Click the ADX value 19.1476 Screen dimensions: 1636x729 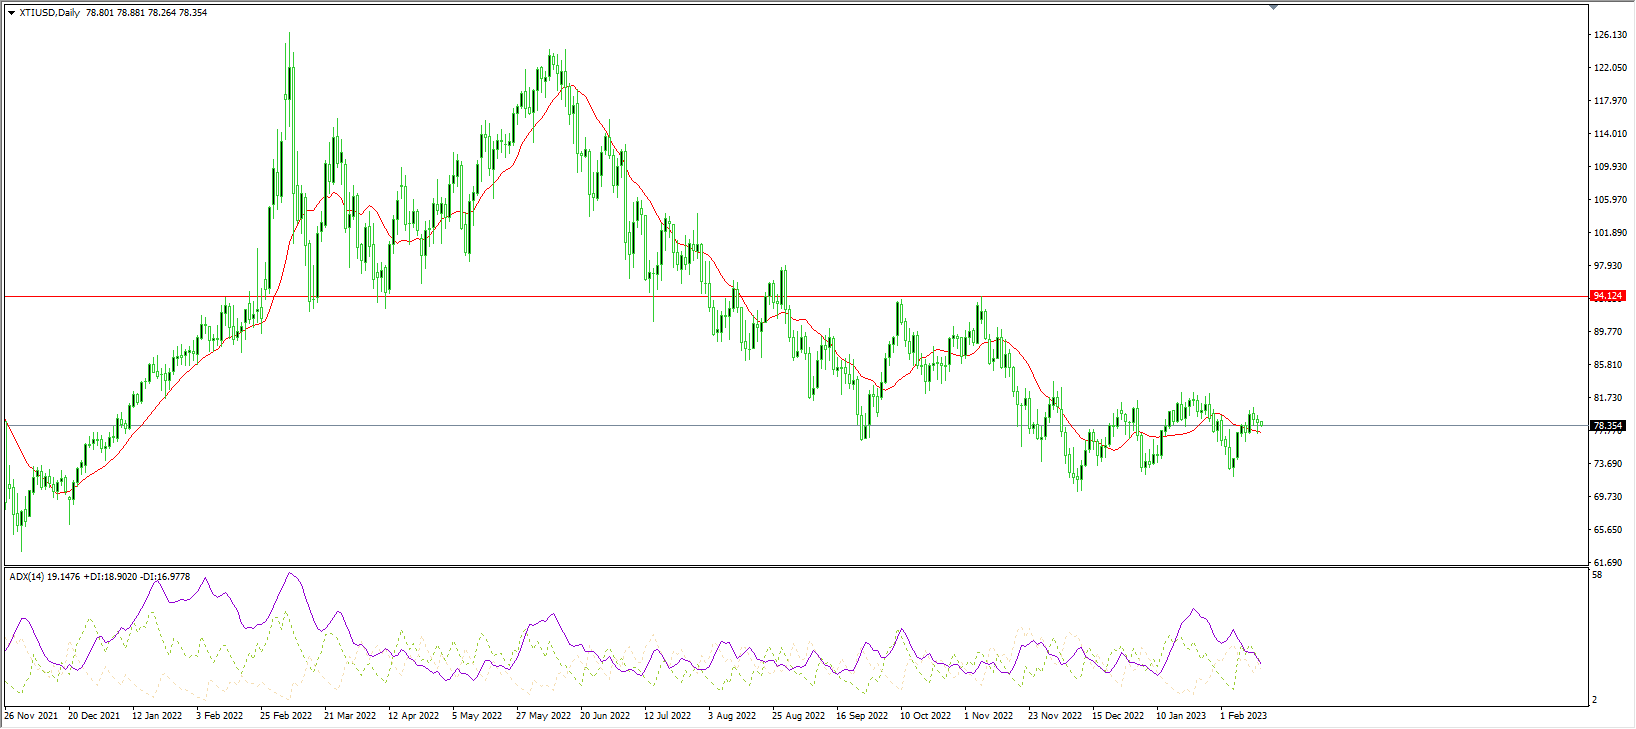pyautogui.click(x=63, y=577)
